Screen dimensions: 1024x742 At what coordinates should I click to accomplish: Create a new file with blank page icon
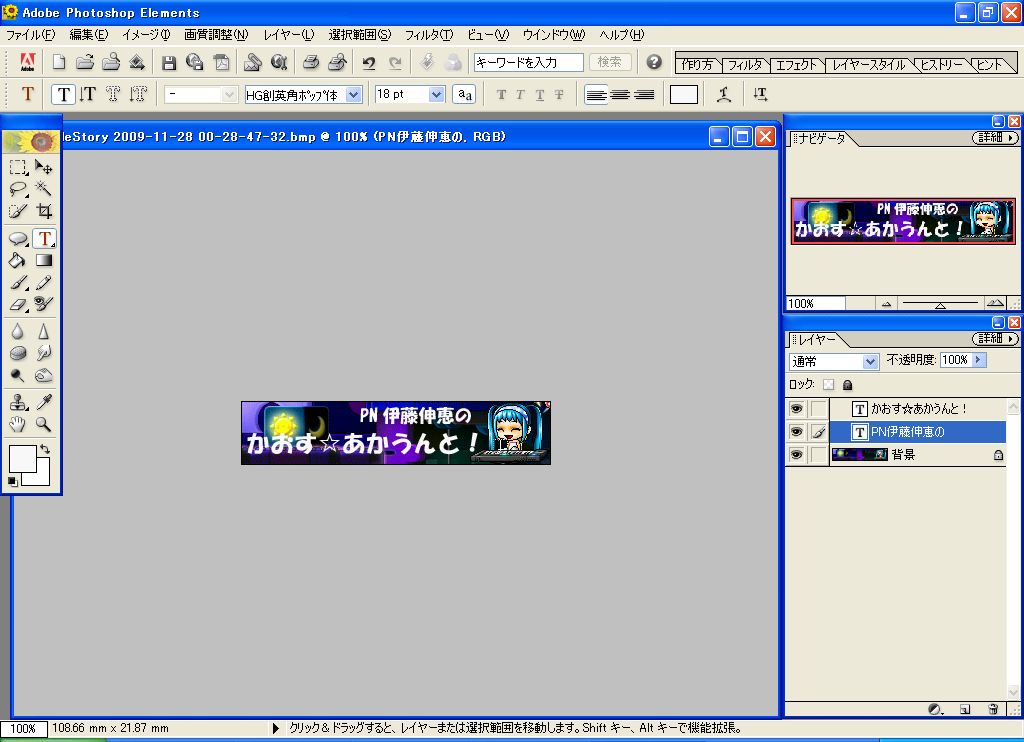point(59,62)
